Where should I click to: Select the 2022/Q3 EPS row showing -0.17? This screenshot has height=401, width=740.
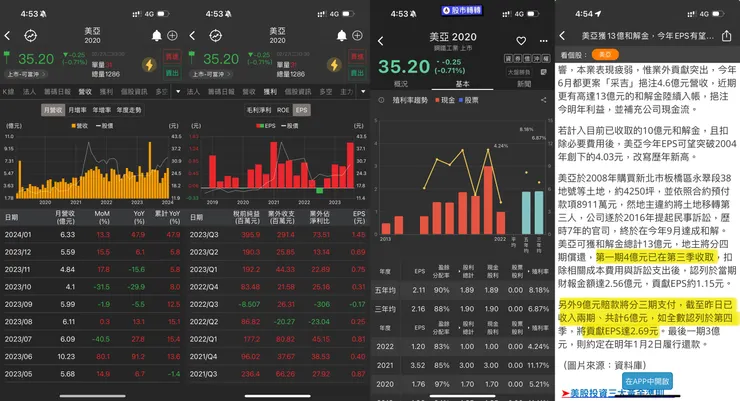click(x=278, y=304)
